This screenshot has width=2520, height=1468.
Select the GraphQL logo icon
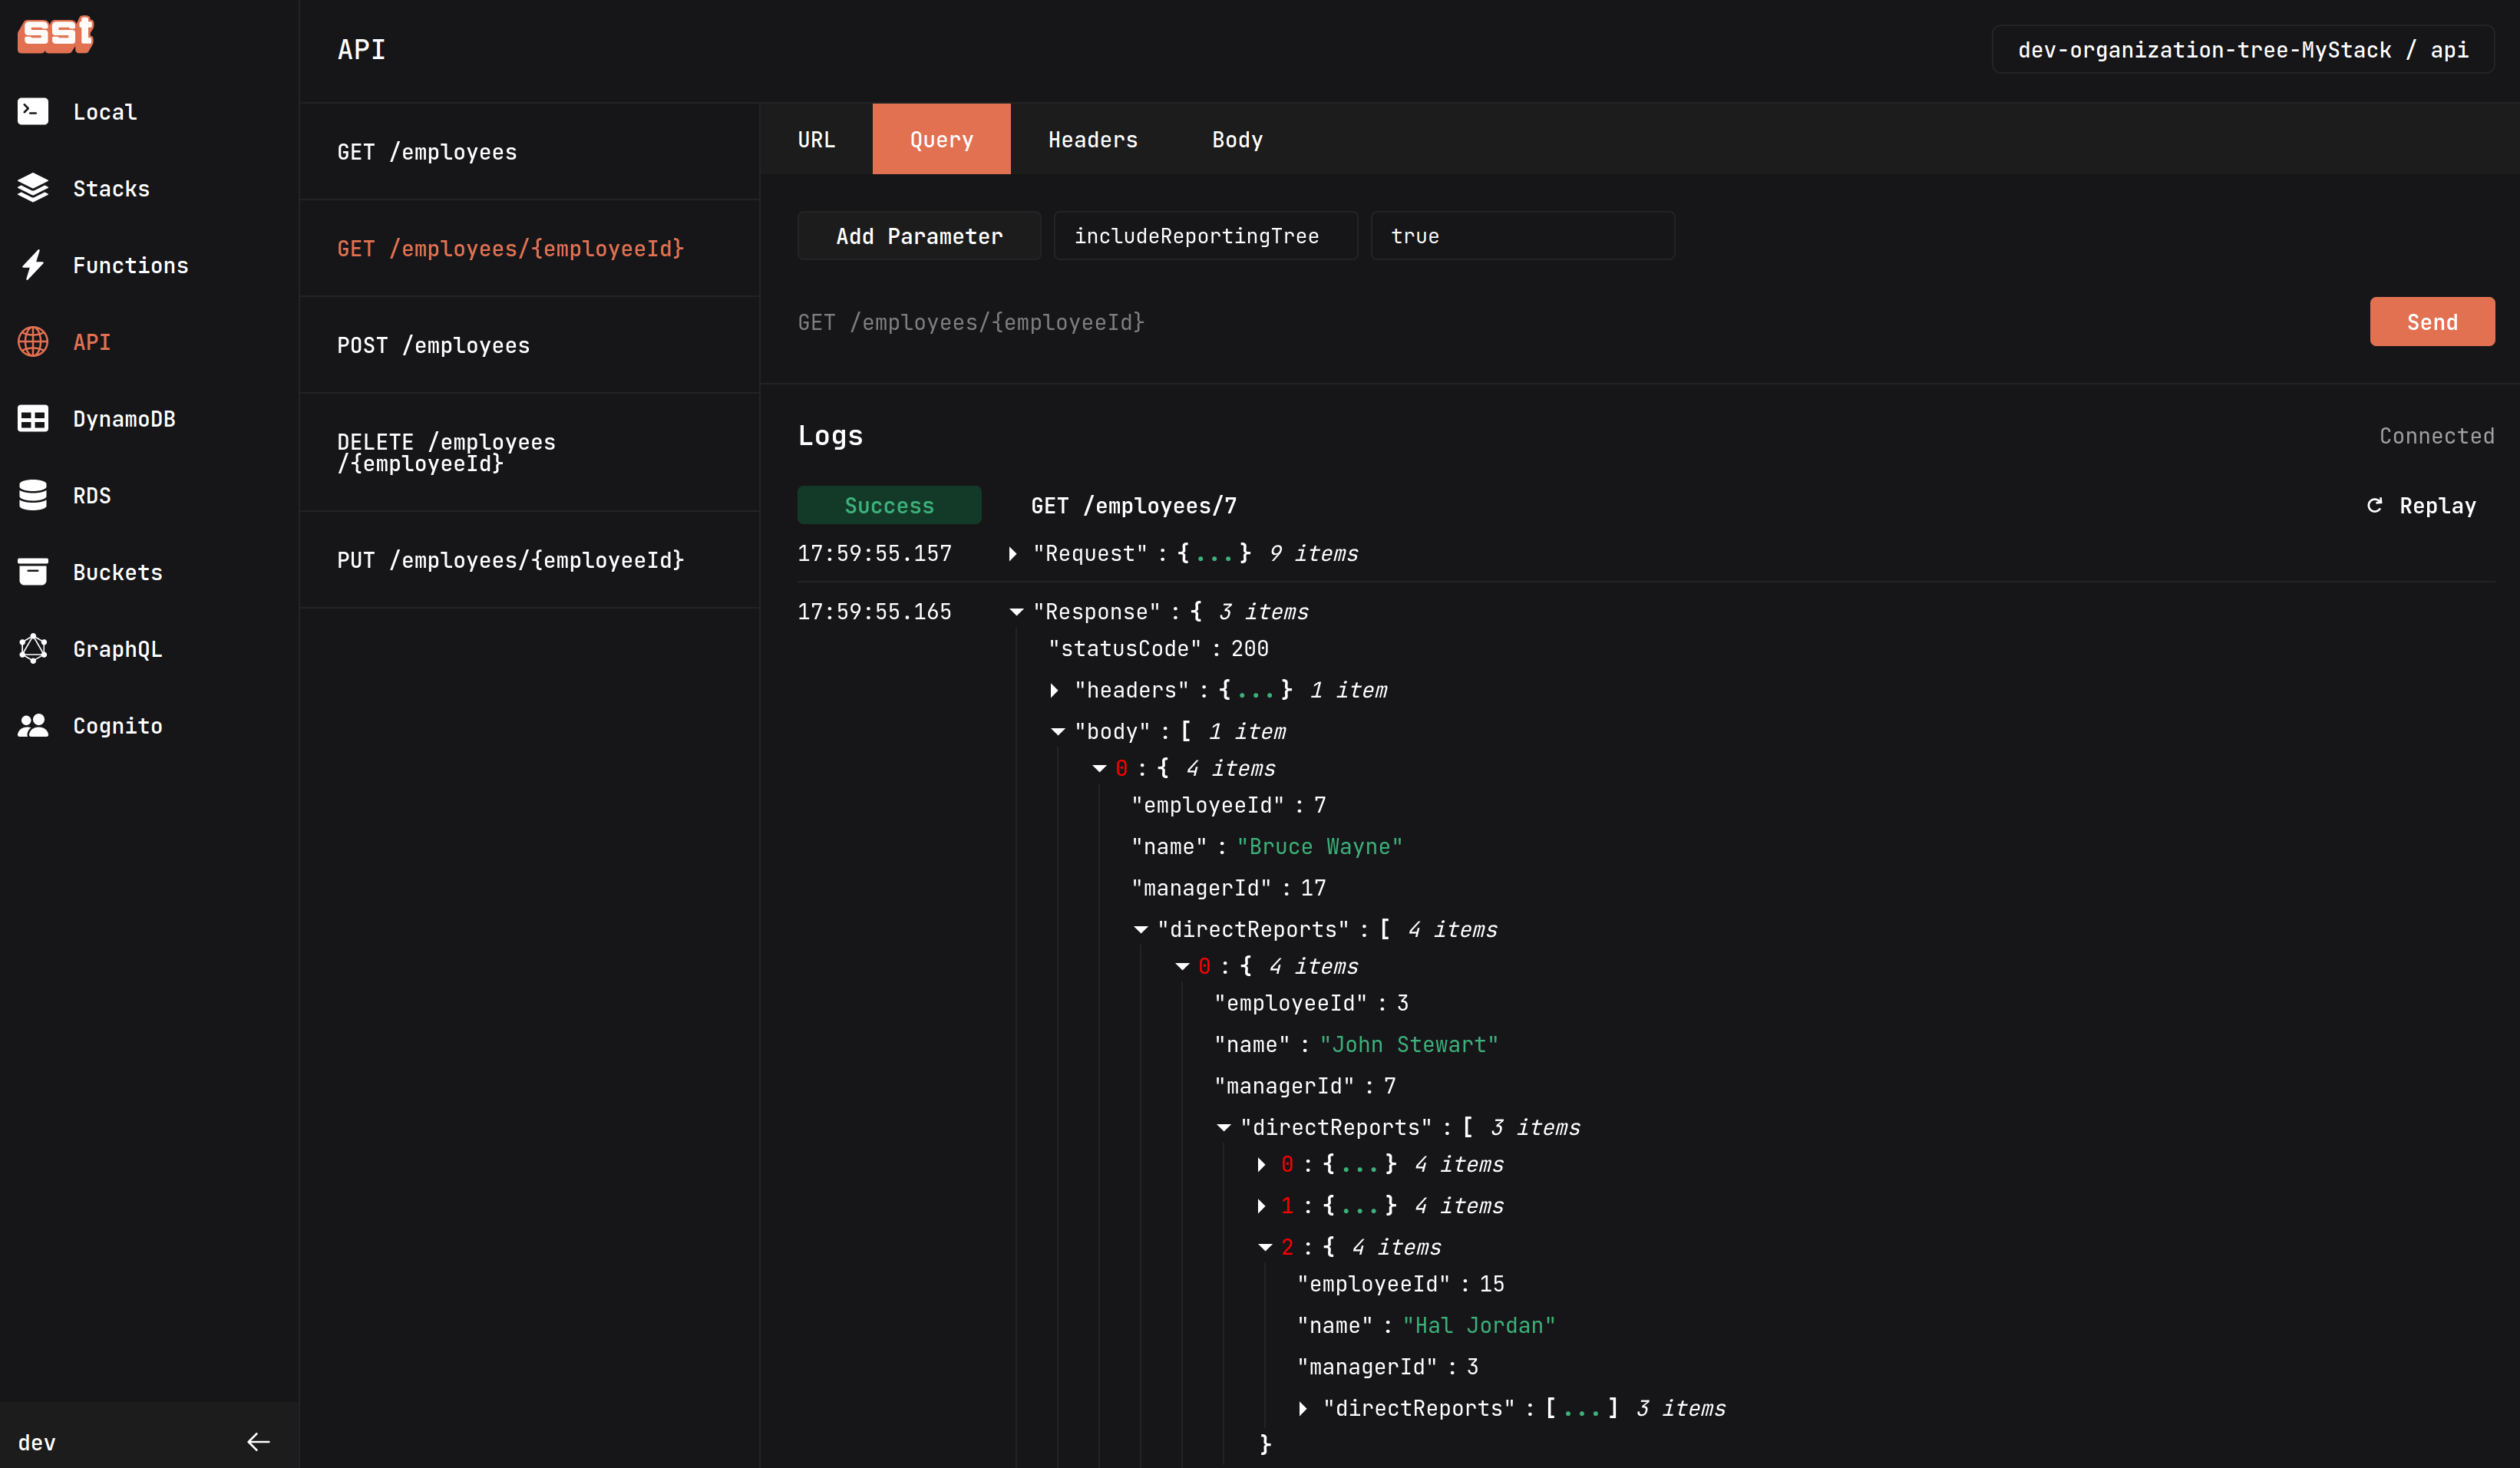33,649
